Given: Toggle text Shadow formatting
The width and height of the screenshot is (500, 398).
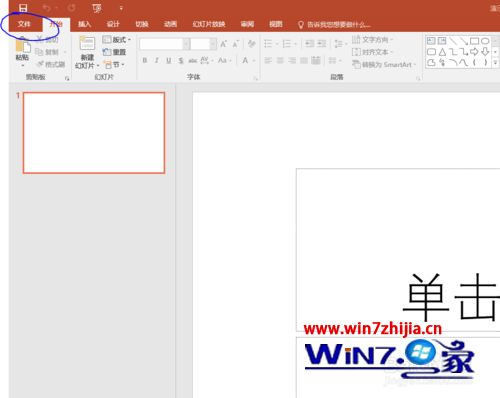Looking at the screenshot, I should (181, 60).
